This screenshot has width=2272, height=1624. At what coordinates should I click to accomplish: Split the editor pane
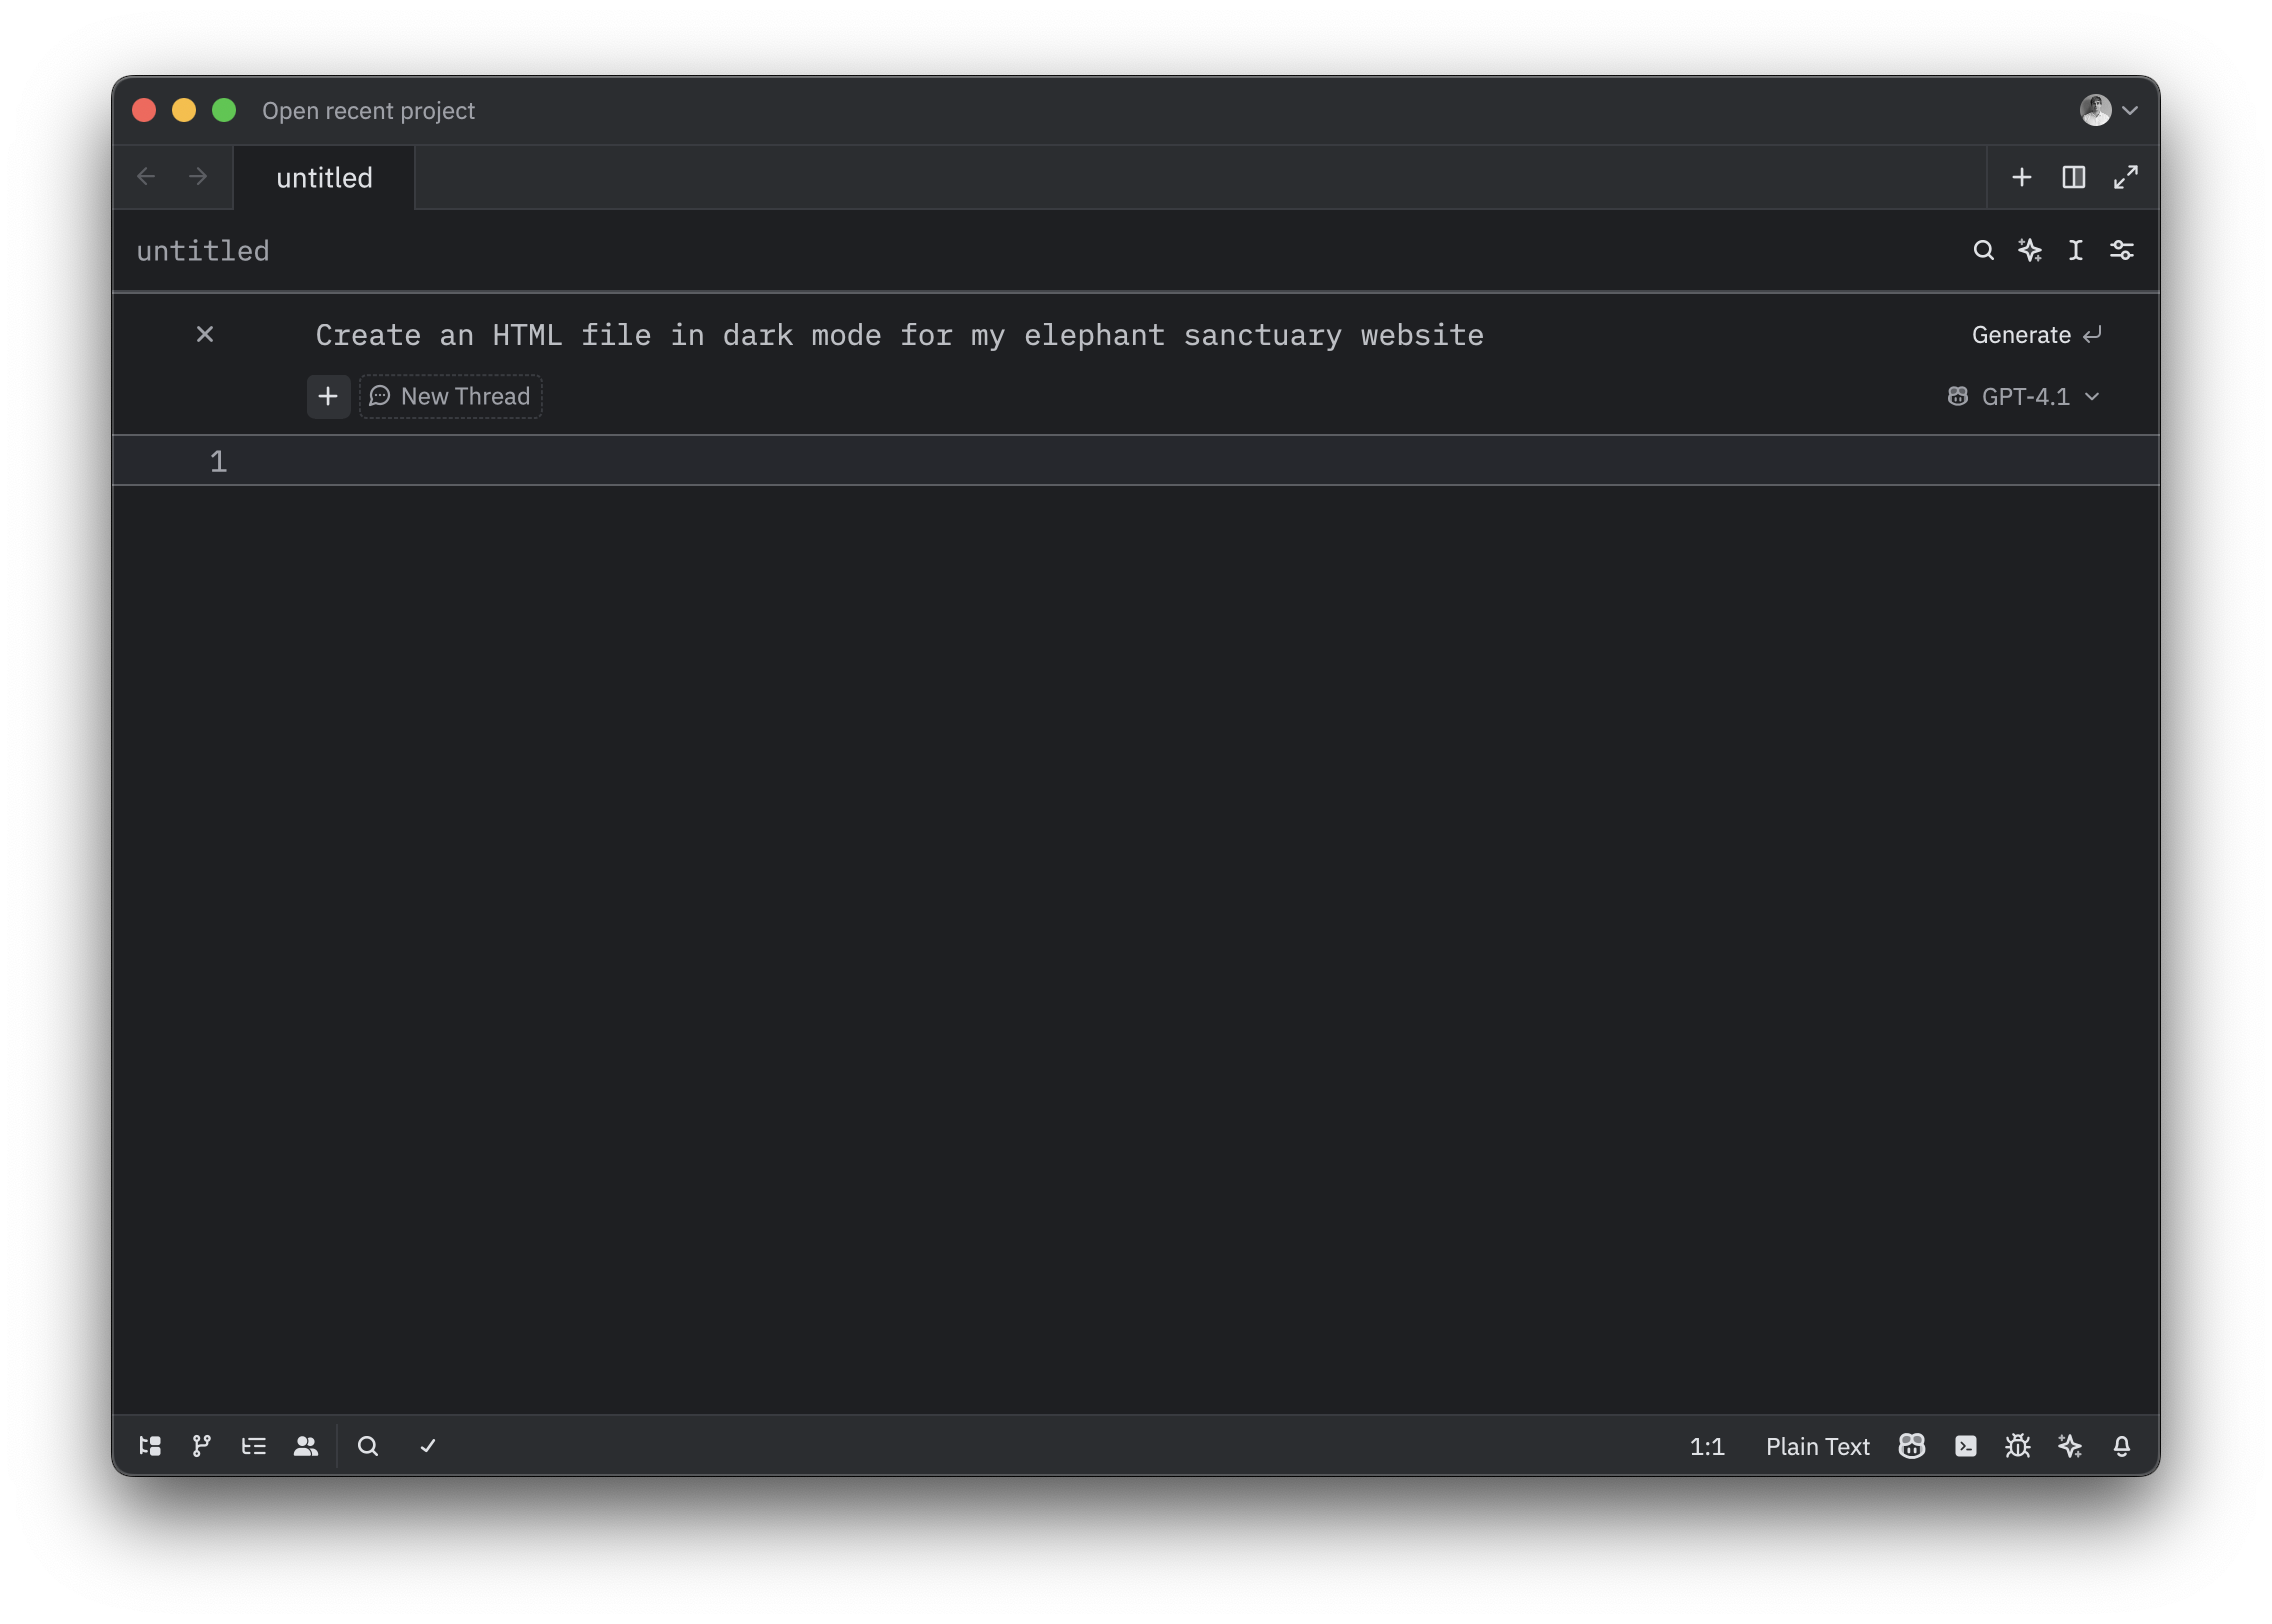click(2073, 177)
